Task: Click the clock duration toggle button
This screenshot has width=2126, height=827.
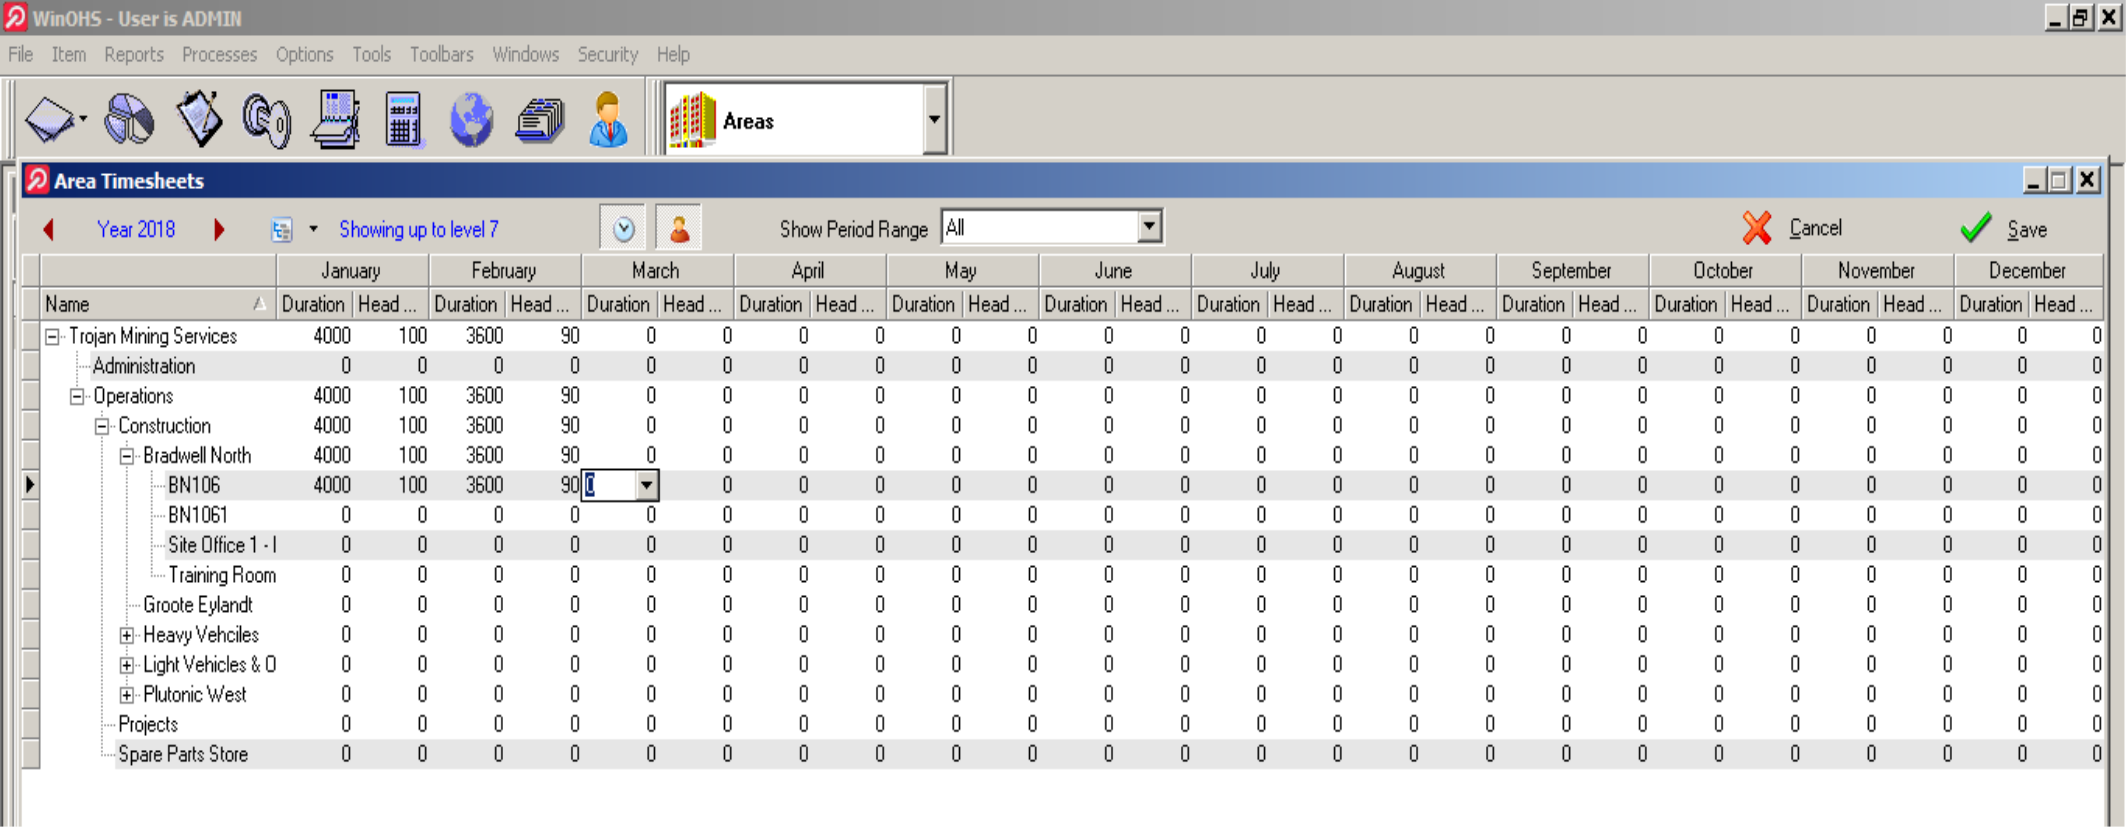Action: [623, 229]
